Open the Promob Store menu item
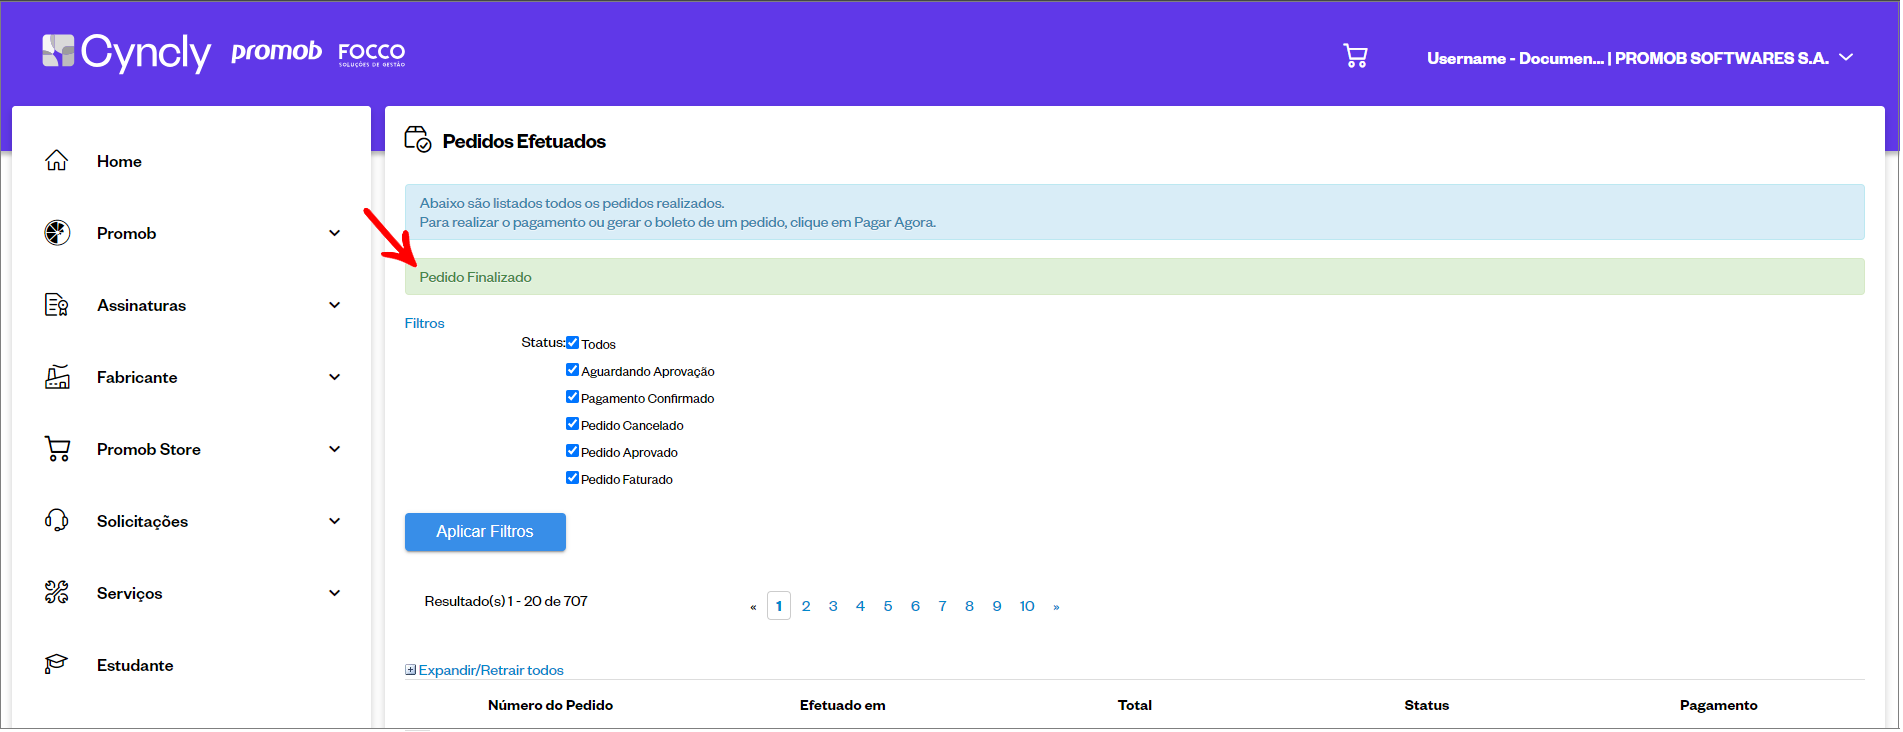The height and width of the screenshot is (732, 1903). point(148,449)
